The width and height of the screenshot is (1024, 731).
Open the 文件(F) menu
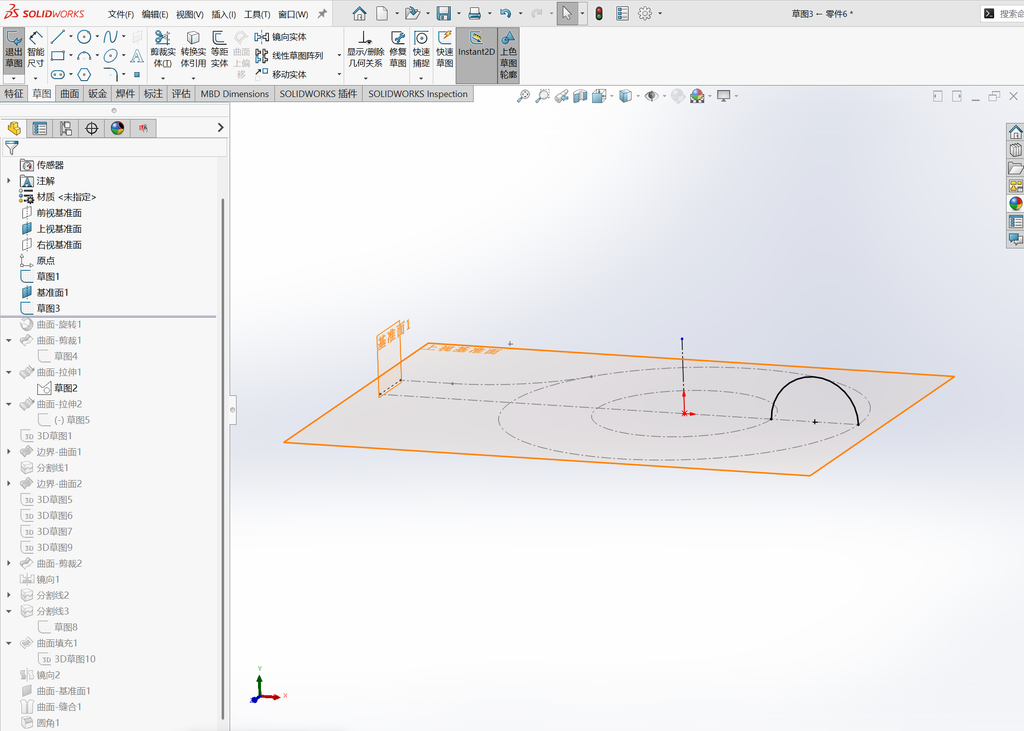[121, 14]
